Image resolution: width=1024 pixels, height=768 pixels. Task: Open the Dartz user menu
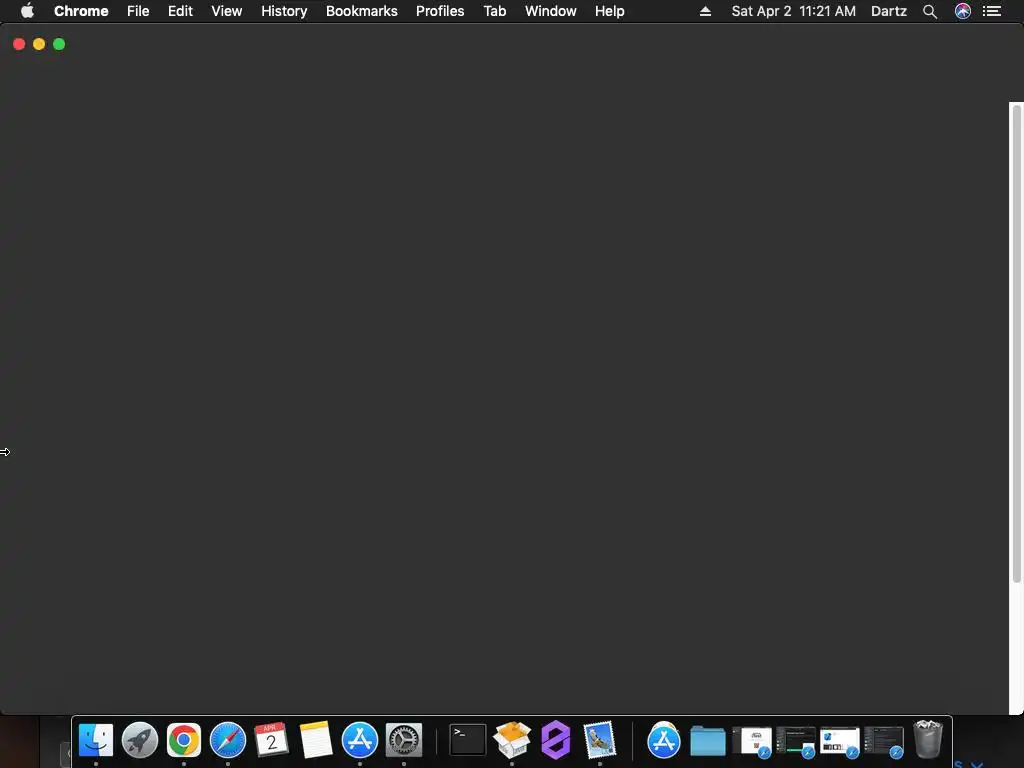click(889, 11)
